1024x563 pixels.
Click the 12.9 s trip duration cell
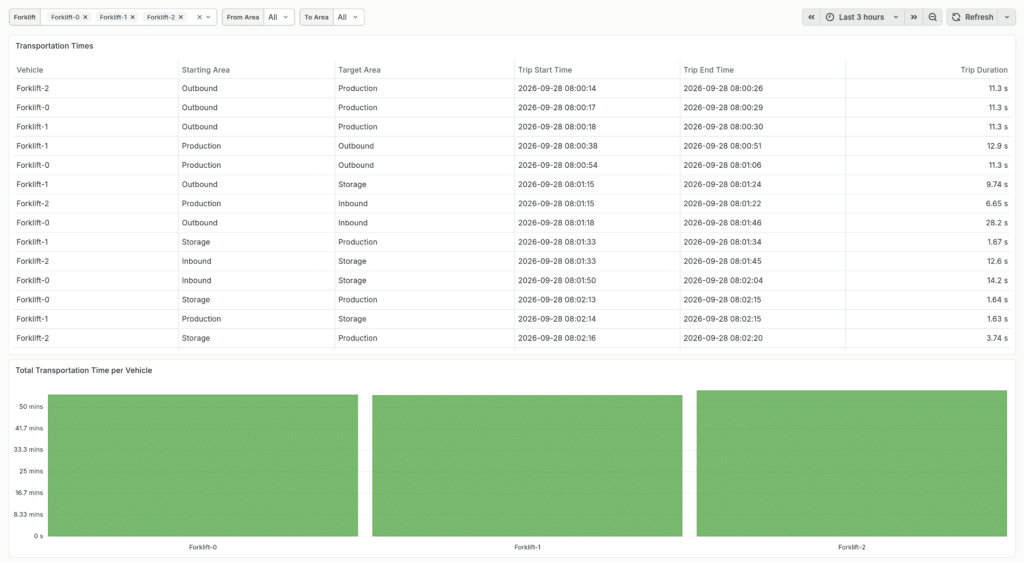[997, 146]
